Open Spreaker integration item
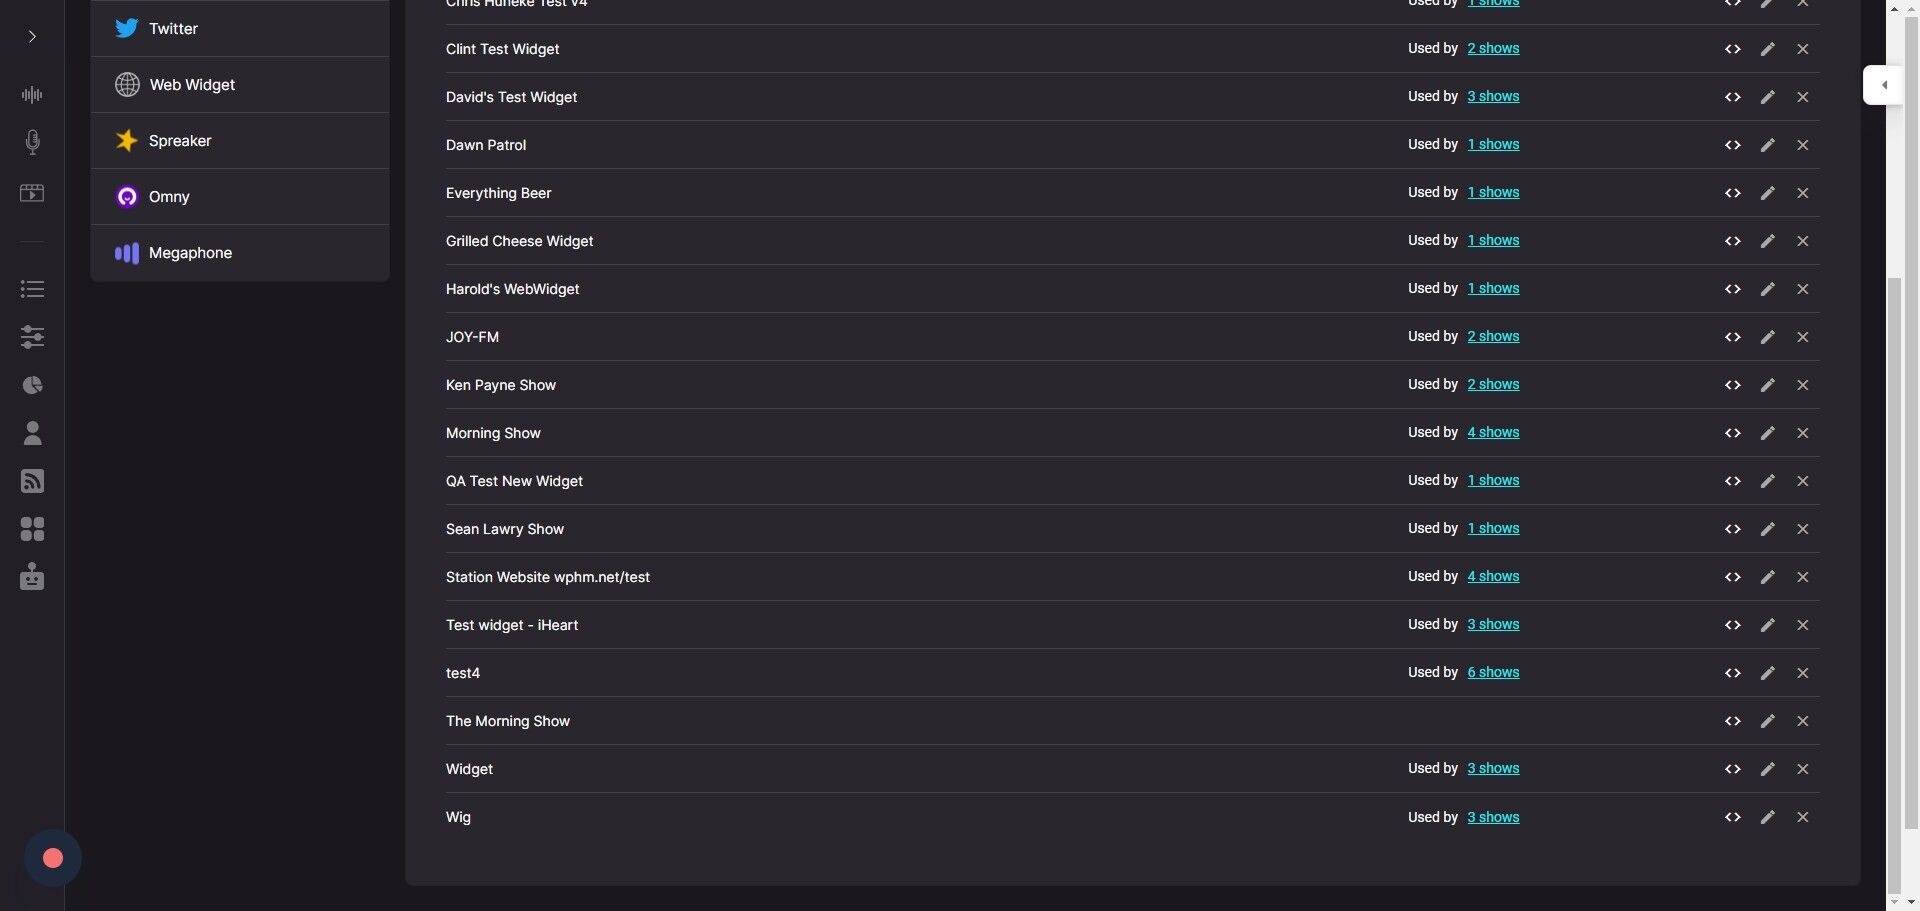This screenshot has height=911, width=1920. point(180,141)
